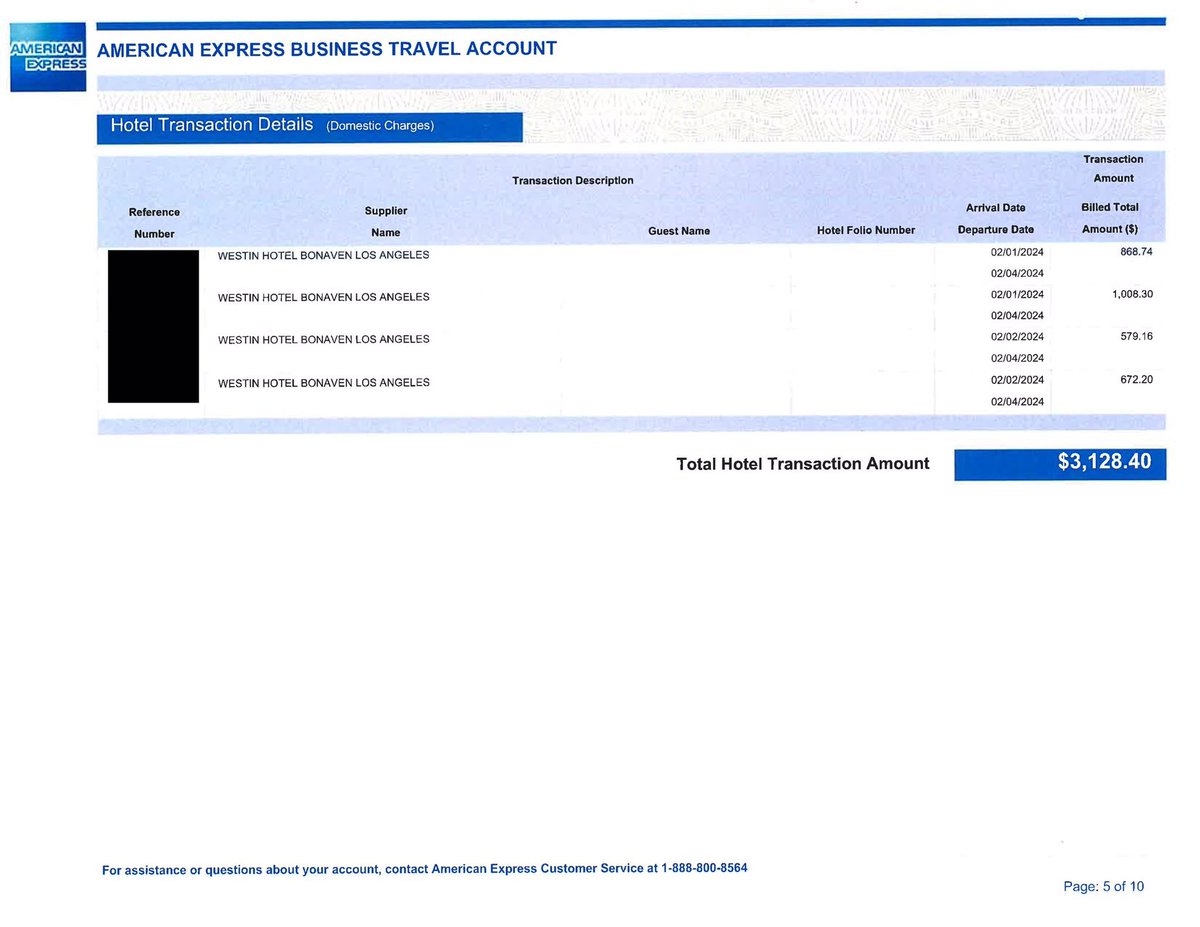This screenshot has width=1200, height=927.
Task: Select arrival date 02/02/2024 in the 579.16 row
Action: (1017, 337)
